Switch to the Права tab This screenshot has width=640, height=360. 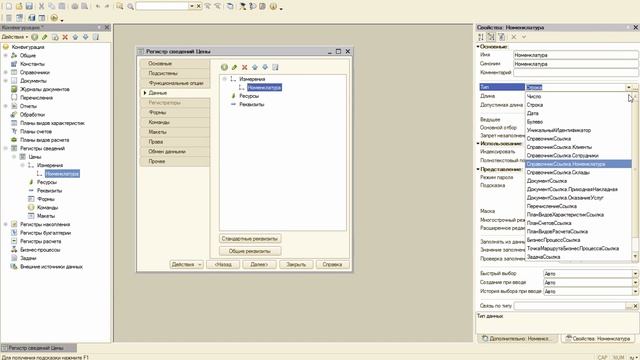175,142
